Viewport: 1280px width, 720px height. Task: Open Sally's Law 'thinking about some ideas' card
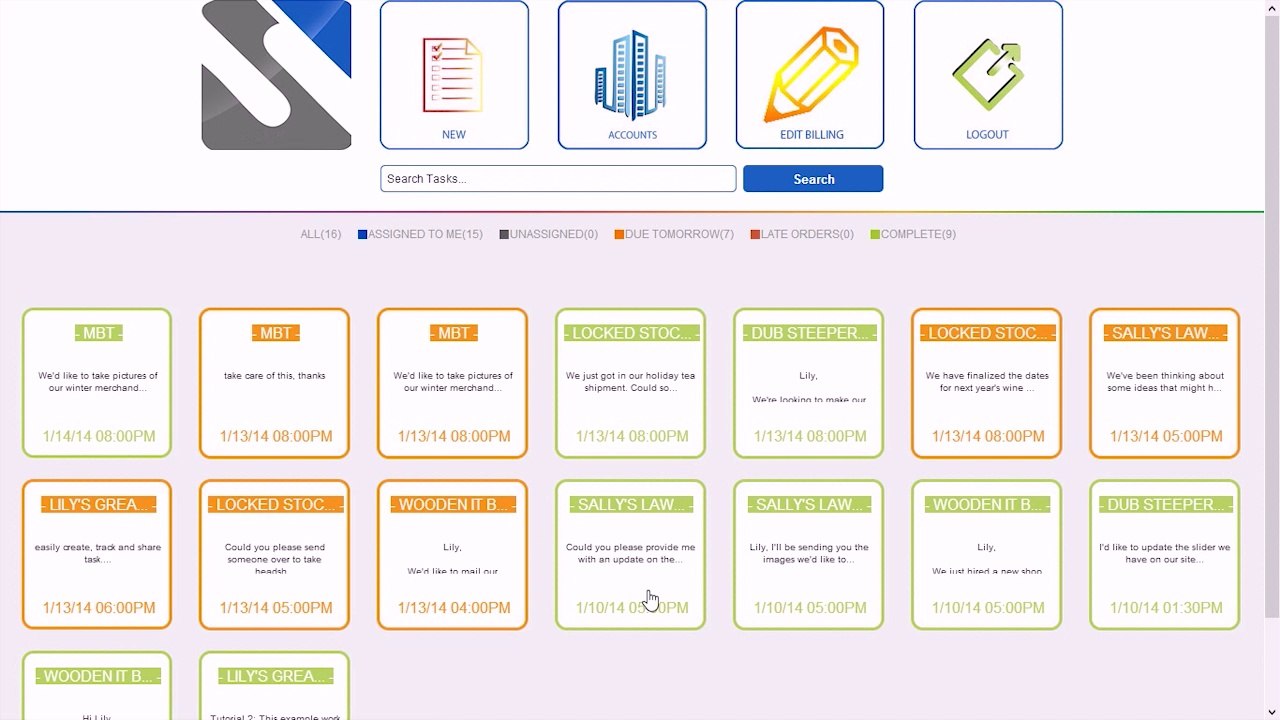click(1165, 383)
